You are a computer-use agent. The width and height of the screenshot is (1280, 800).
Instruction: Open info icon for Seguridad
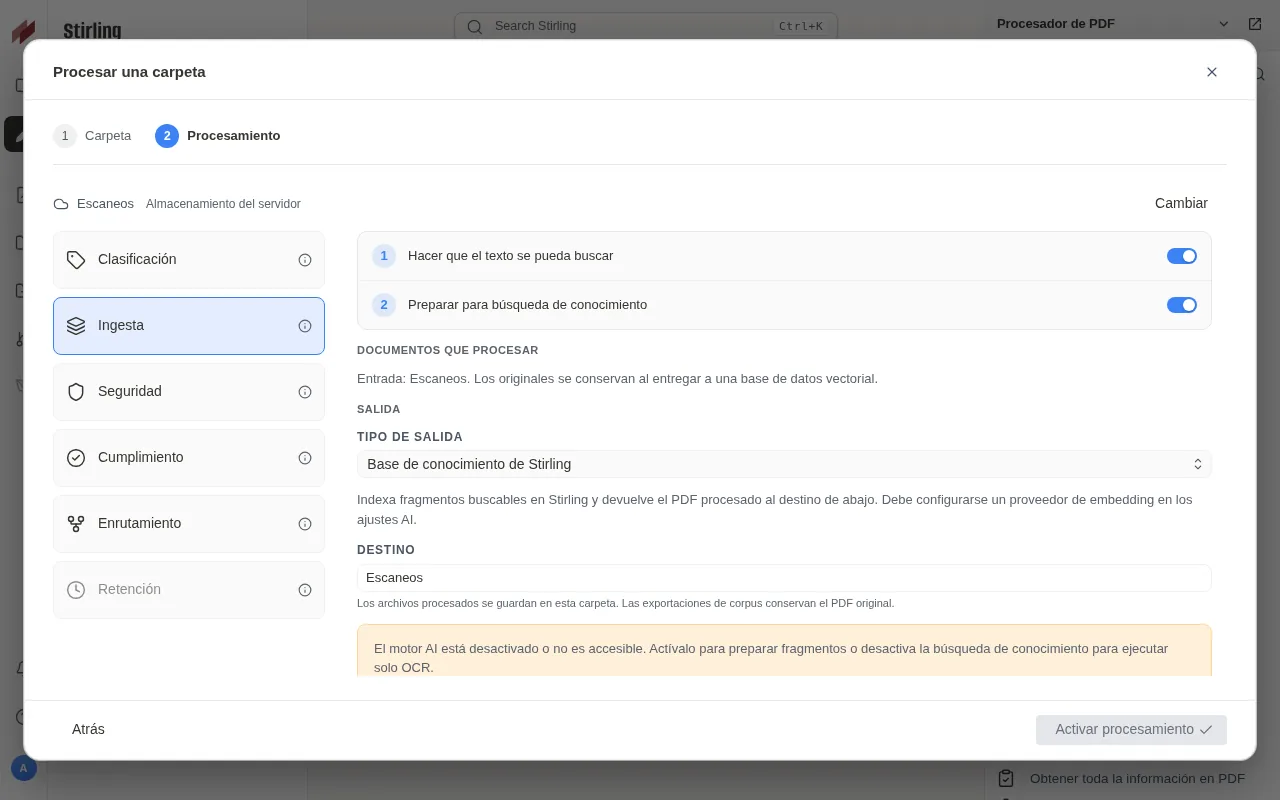(x=305, y=392)
